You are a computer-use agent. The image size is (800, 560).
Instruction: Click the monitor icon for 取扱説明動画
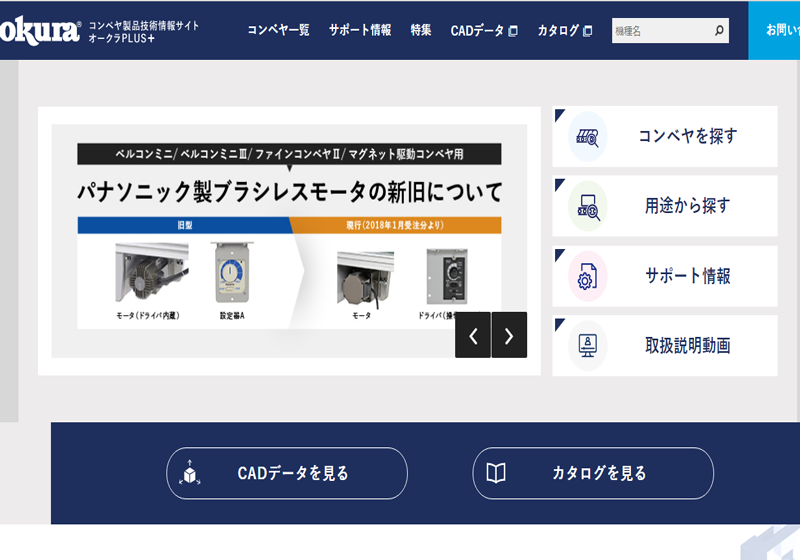(x=588, y=346)
